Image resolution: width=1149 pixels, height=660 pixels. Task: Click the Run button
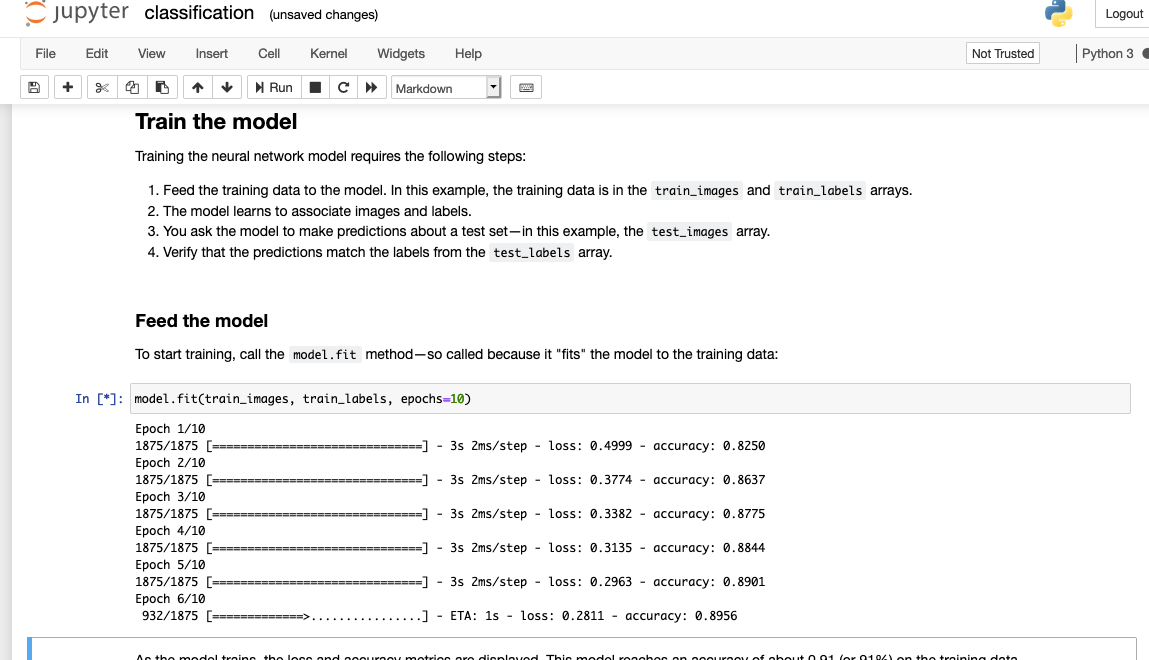(x=274, y=87)
